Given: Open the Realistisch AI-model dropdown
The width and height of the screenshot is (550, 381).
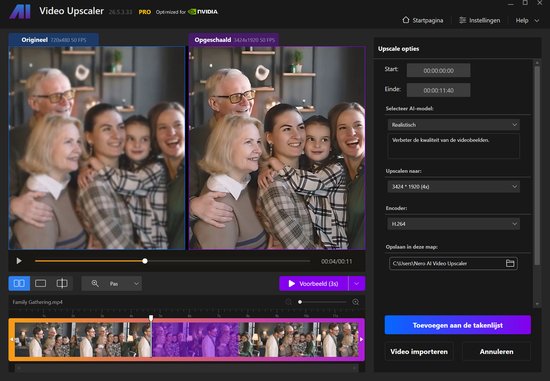Looking at the screenshot, I should point(454,125).
